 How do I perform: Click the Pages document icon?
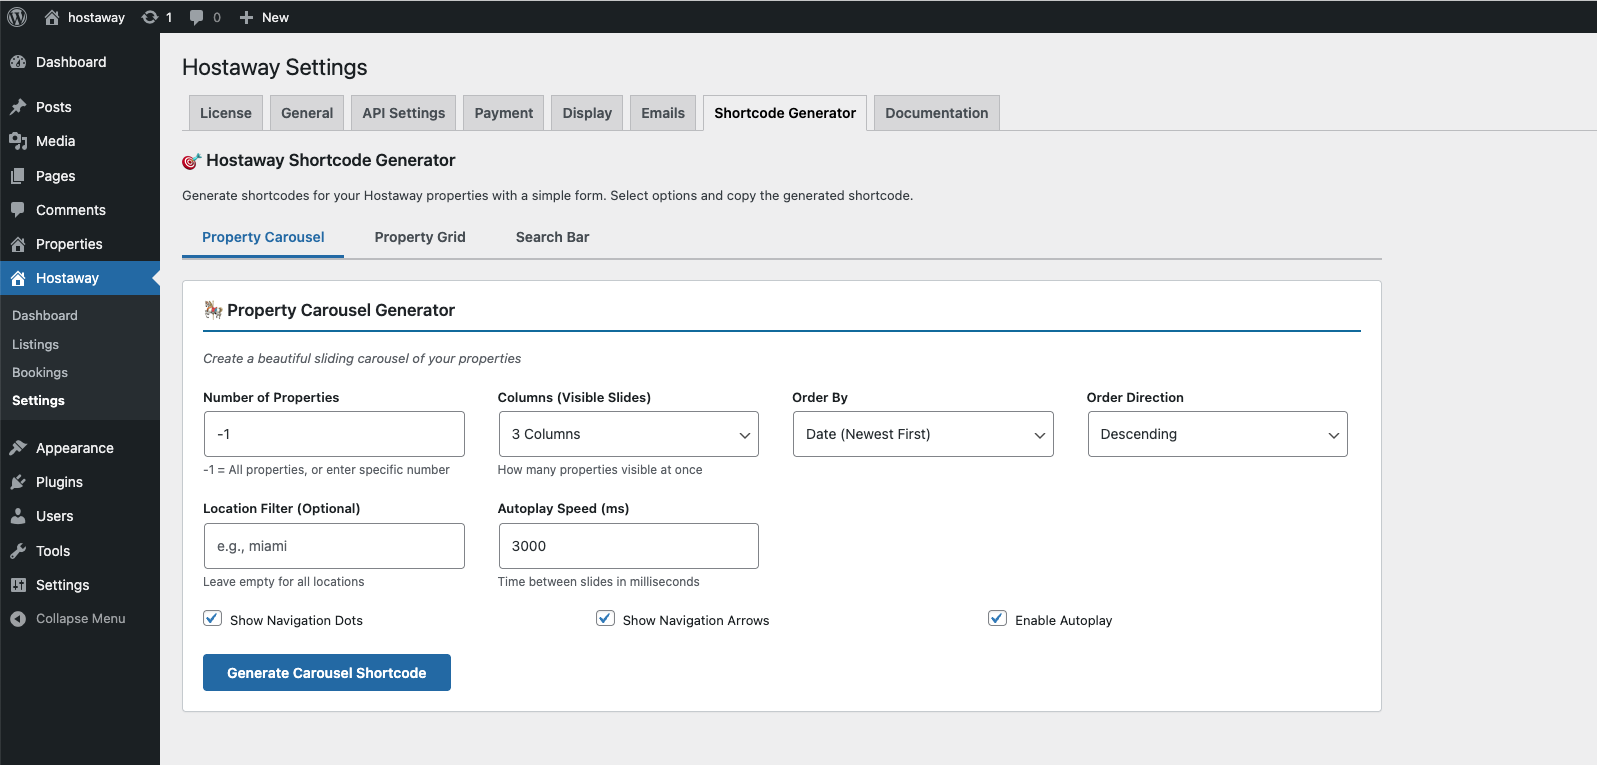18,176
